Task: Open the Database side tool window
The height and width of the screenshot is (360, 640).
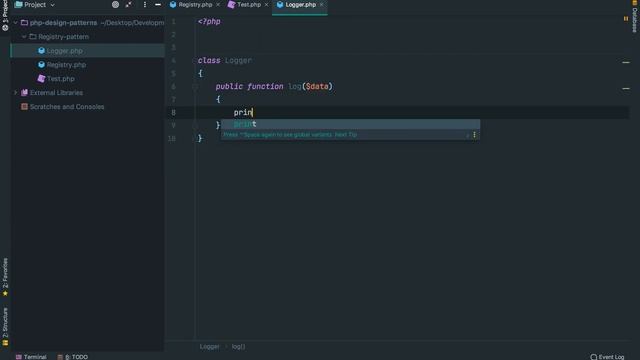Action: click(x=635, y=16)
